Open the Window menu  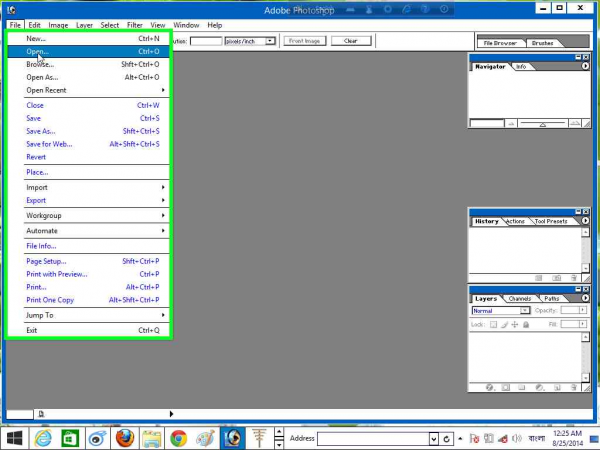point(186,25)
